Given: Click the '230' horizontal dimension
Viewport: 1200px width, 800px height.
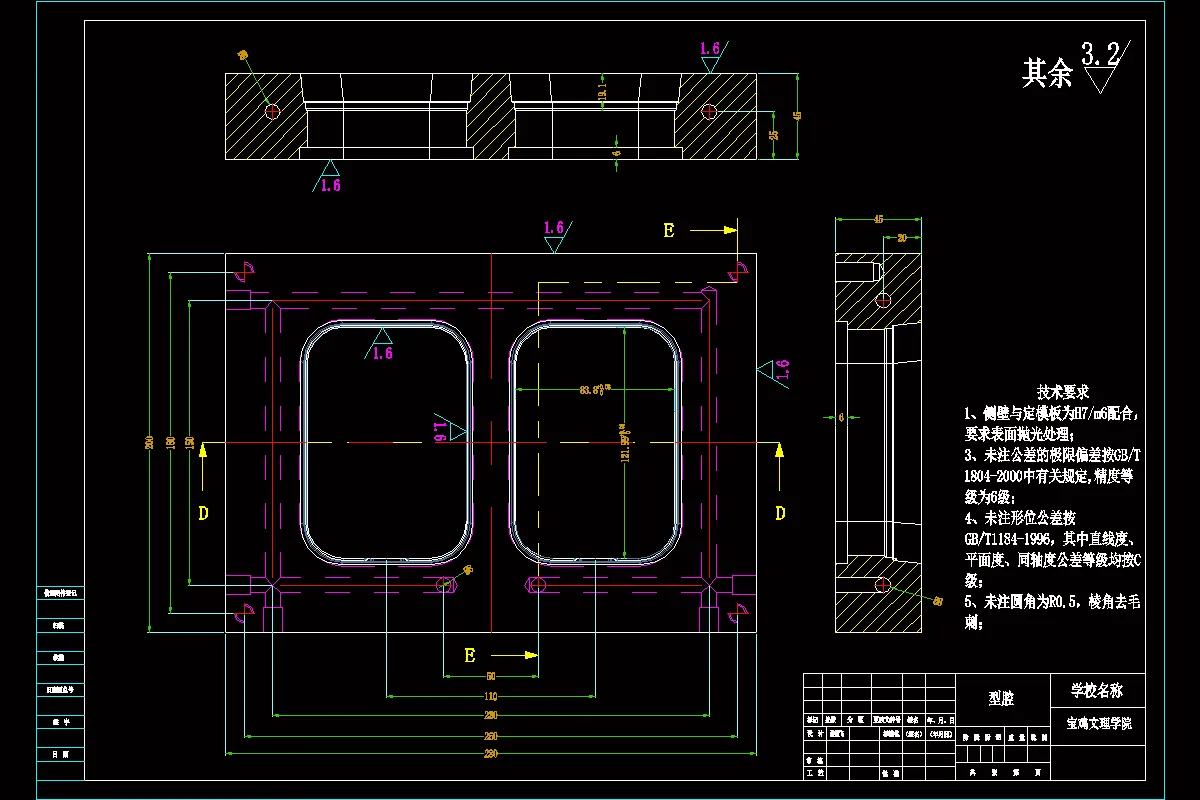Looking at the screenshot, I should coord(491,715).
